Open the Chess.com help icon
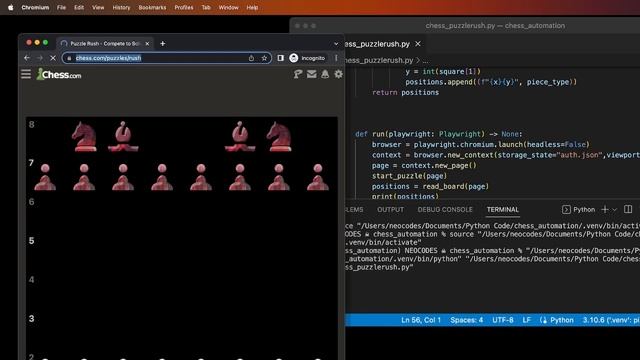The height and width of the screenshot is (360, 640). [x=298, y=74]
